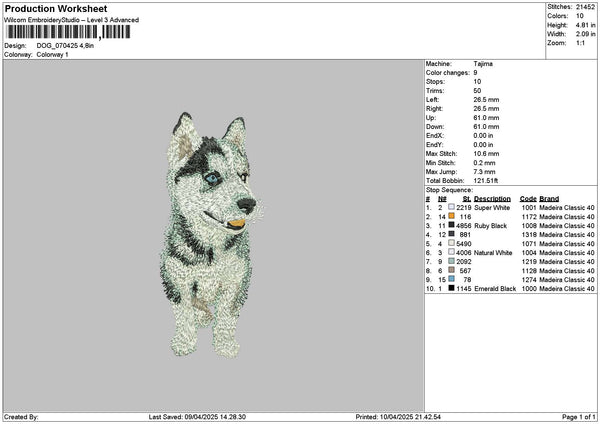
Task: Click the Trims value 50
Action: pyautogui.click(x=477, y=91)
